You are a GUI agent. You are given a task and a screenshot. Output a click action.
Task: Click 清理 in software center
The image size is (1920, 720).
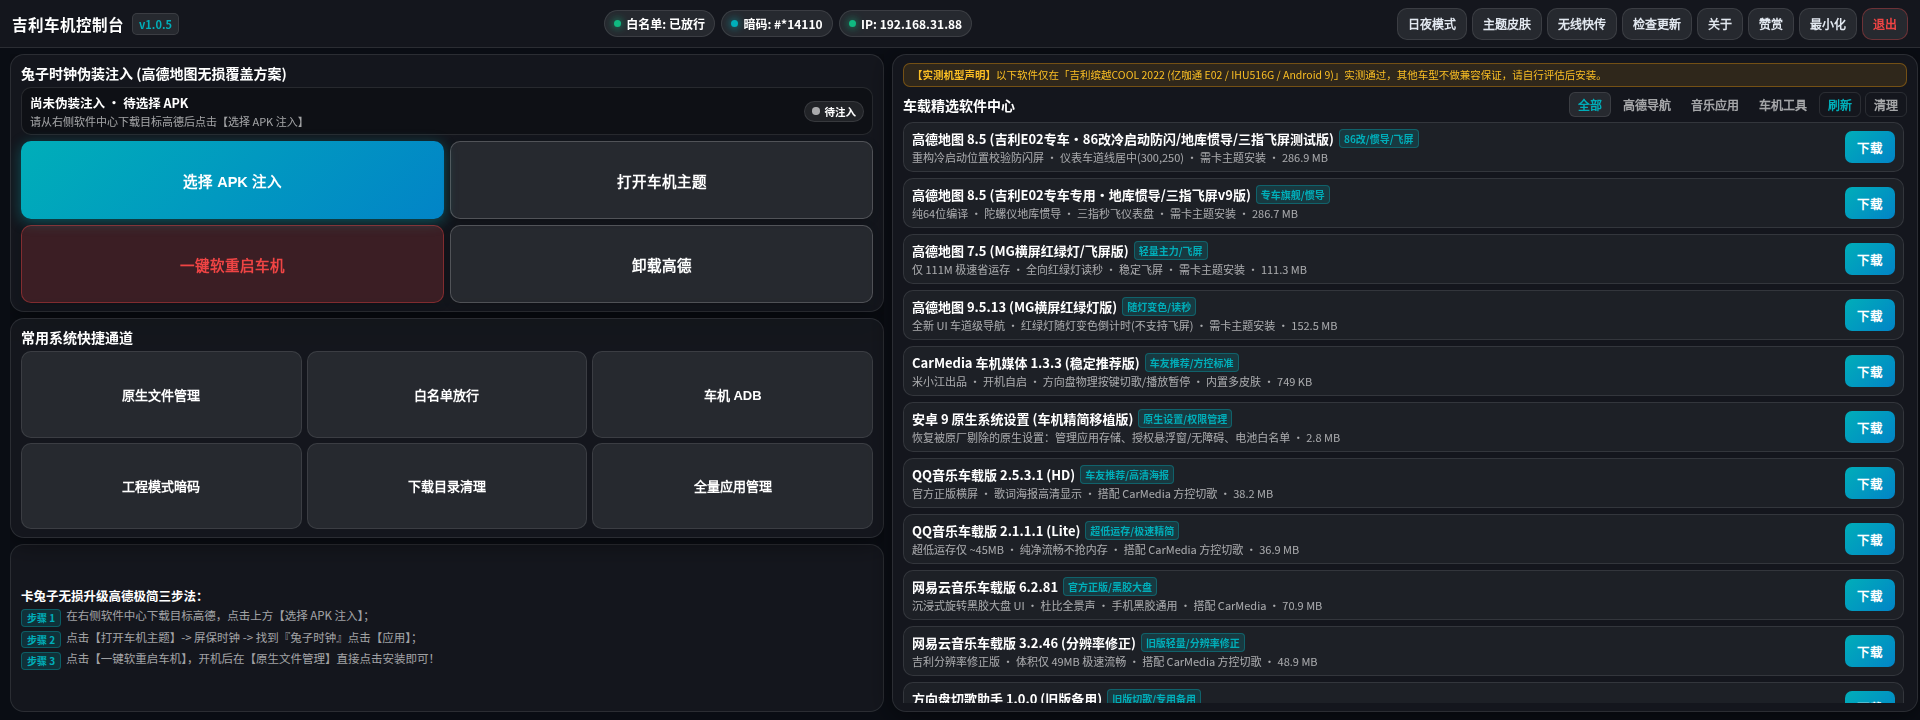[1886, 105]
